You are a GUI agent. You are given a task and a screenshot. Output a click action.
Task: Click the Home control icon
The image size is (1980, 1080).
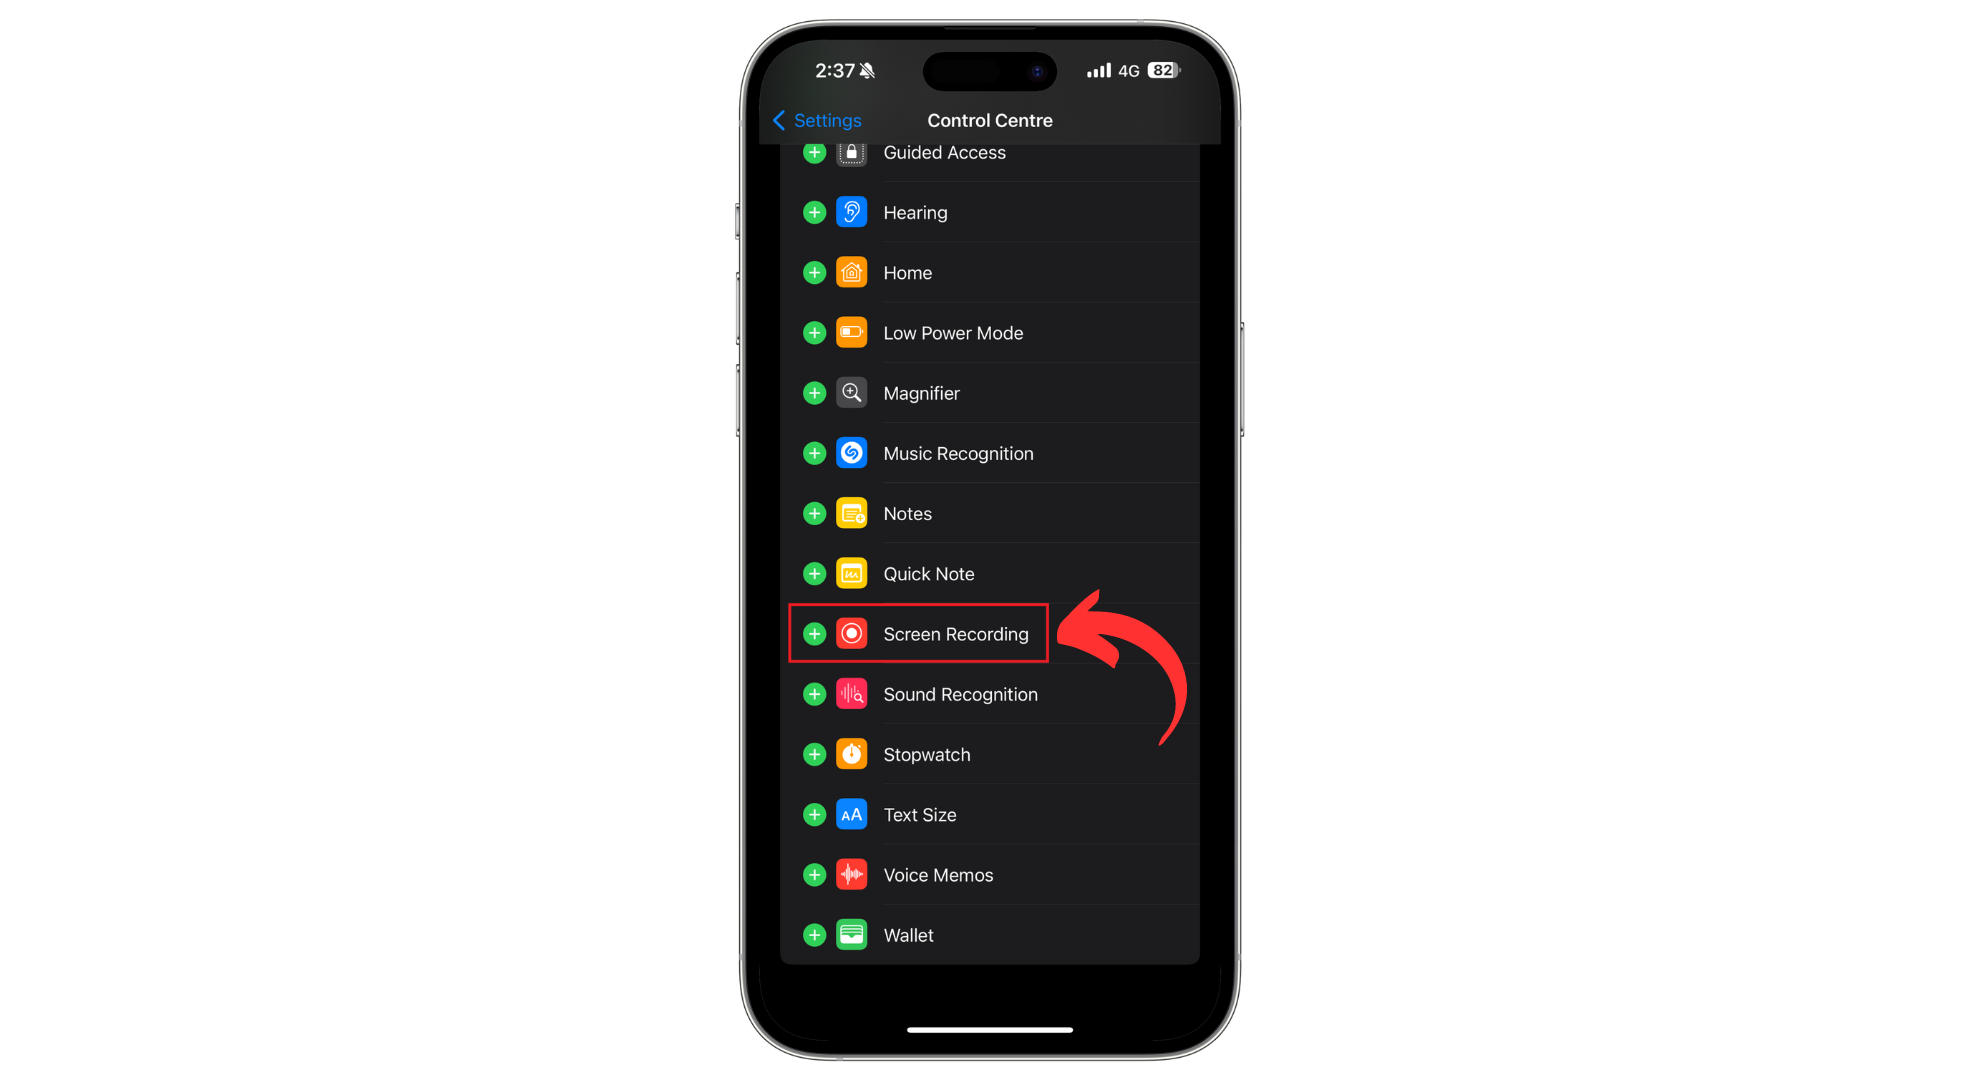(851, 273)
